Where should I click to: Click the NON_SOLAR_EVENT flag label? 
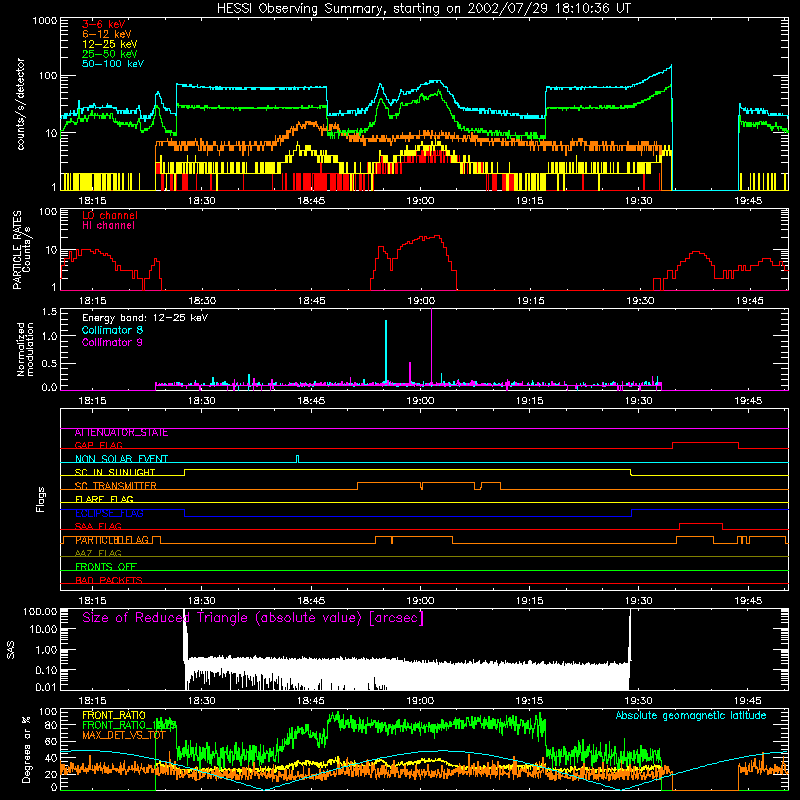tap(121, 459)
